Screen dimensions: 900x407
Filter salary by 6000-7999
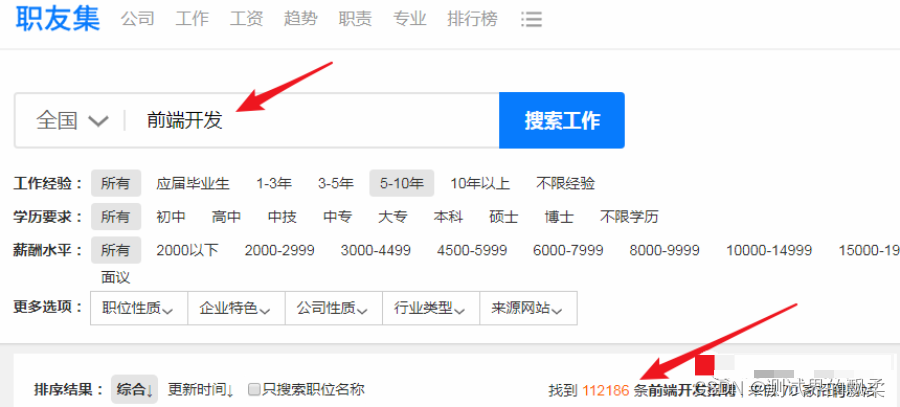(x=568, y=250)
